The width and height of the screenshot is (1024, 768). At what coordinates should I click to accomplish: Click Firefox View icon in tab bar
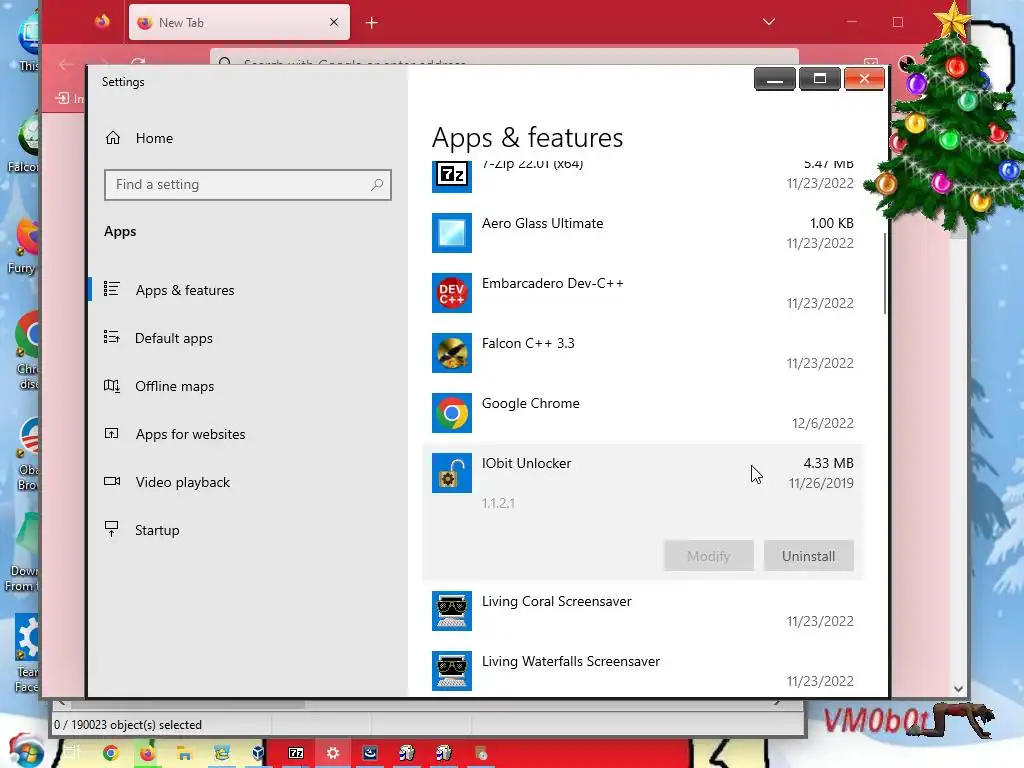102,22
